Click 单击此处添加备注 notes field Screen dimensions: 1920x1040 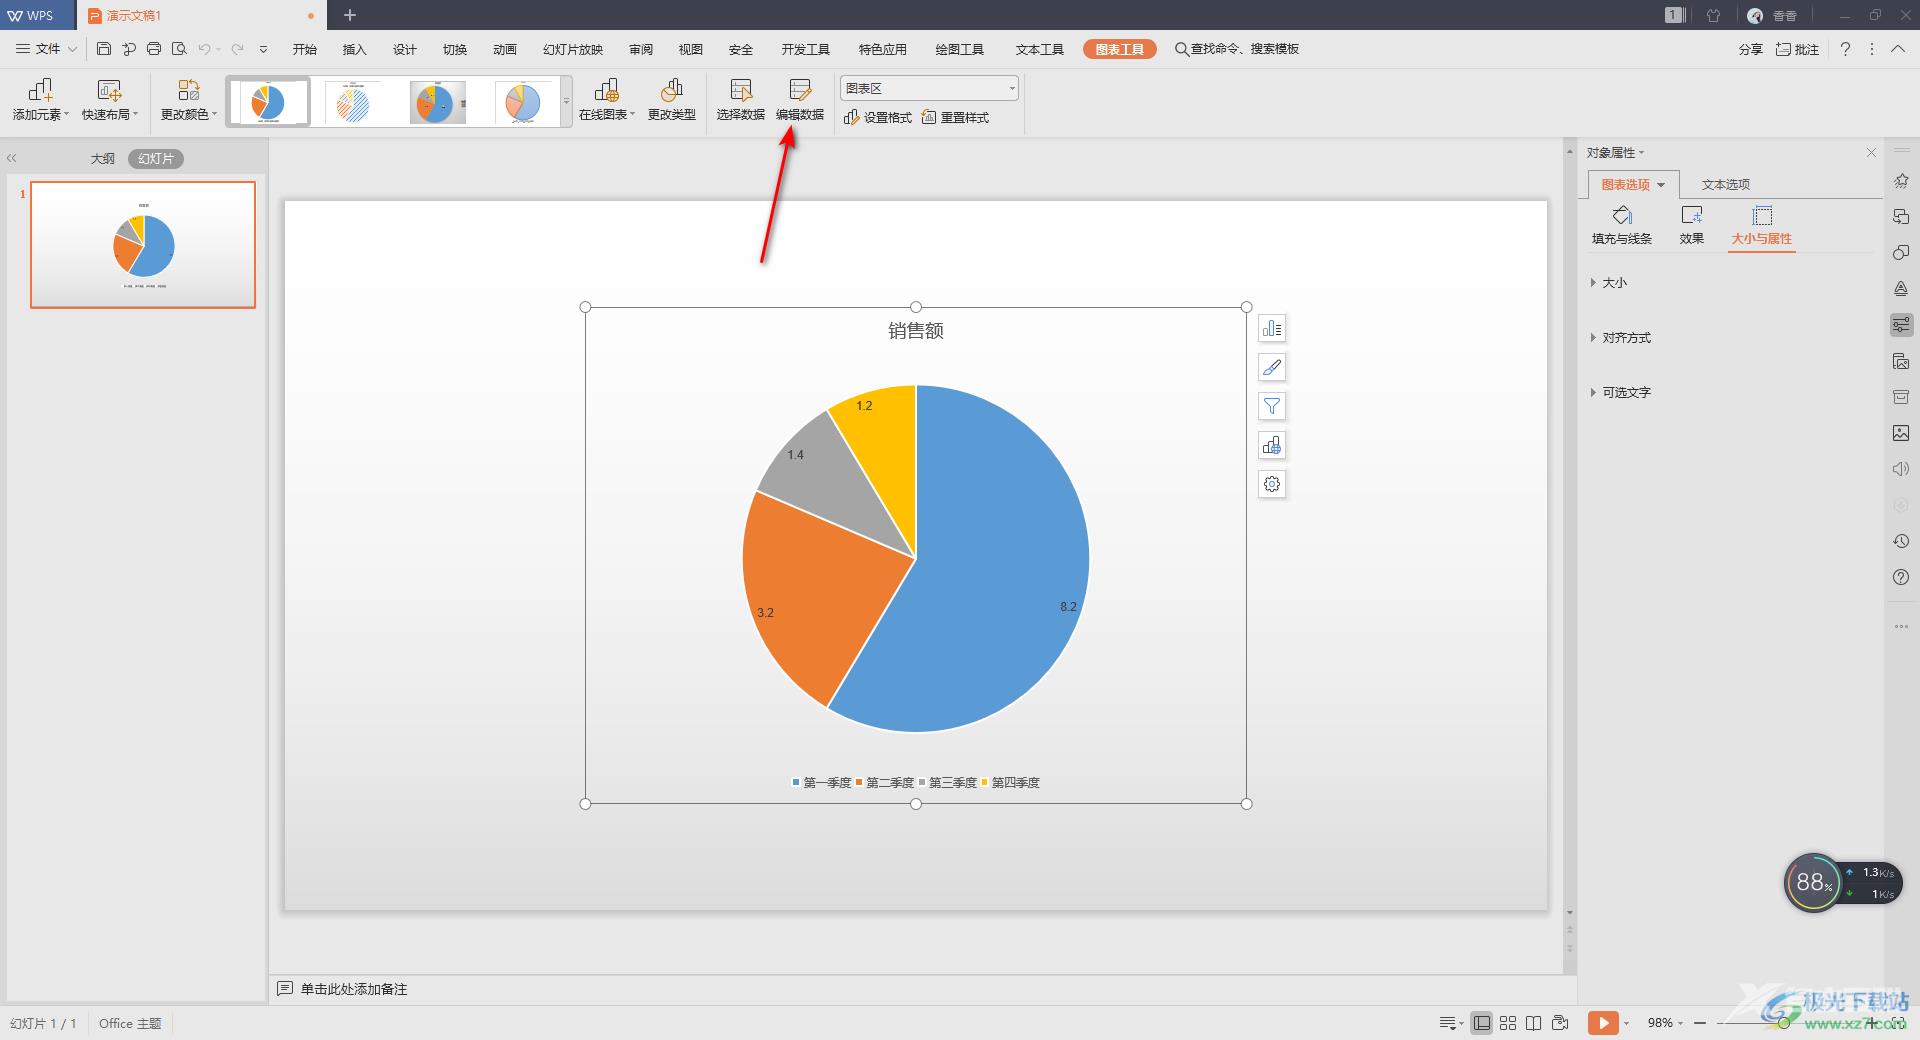coord(354,989)
